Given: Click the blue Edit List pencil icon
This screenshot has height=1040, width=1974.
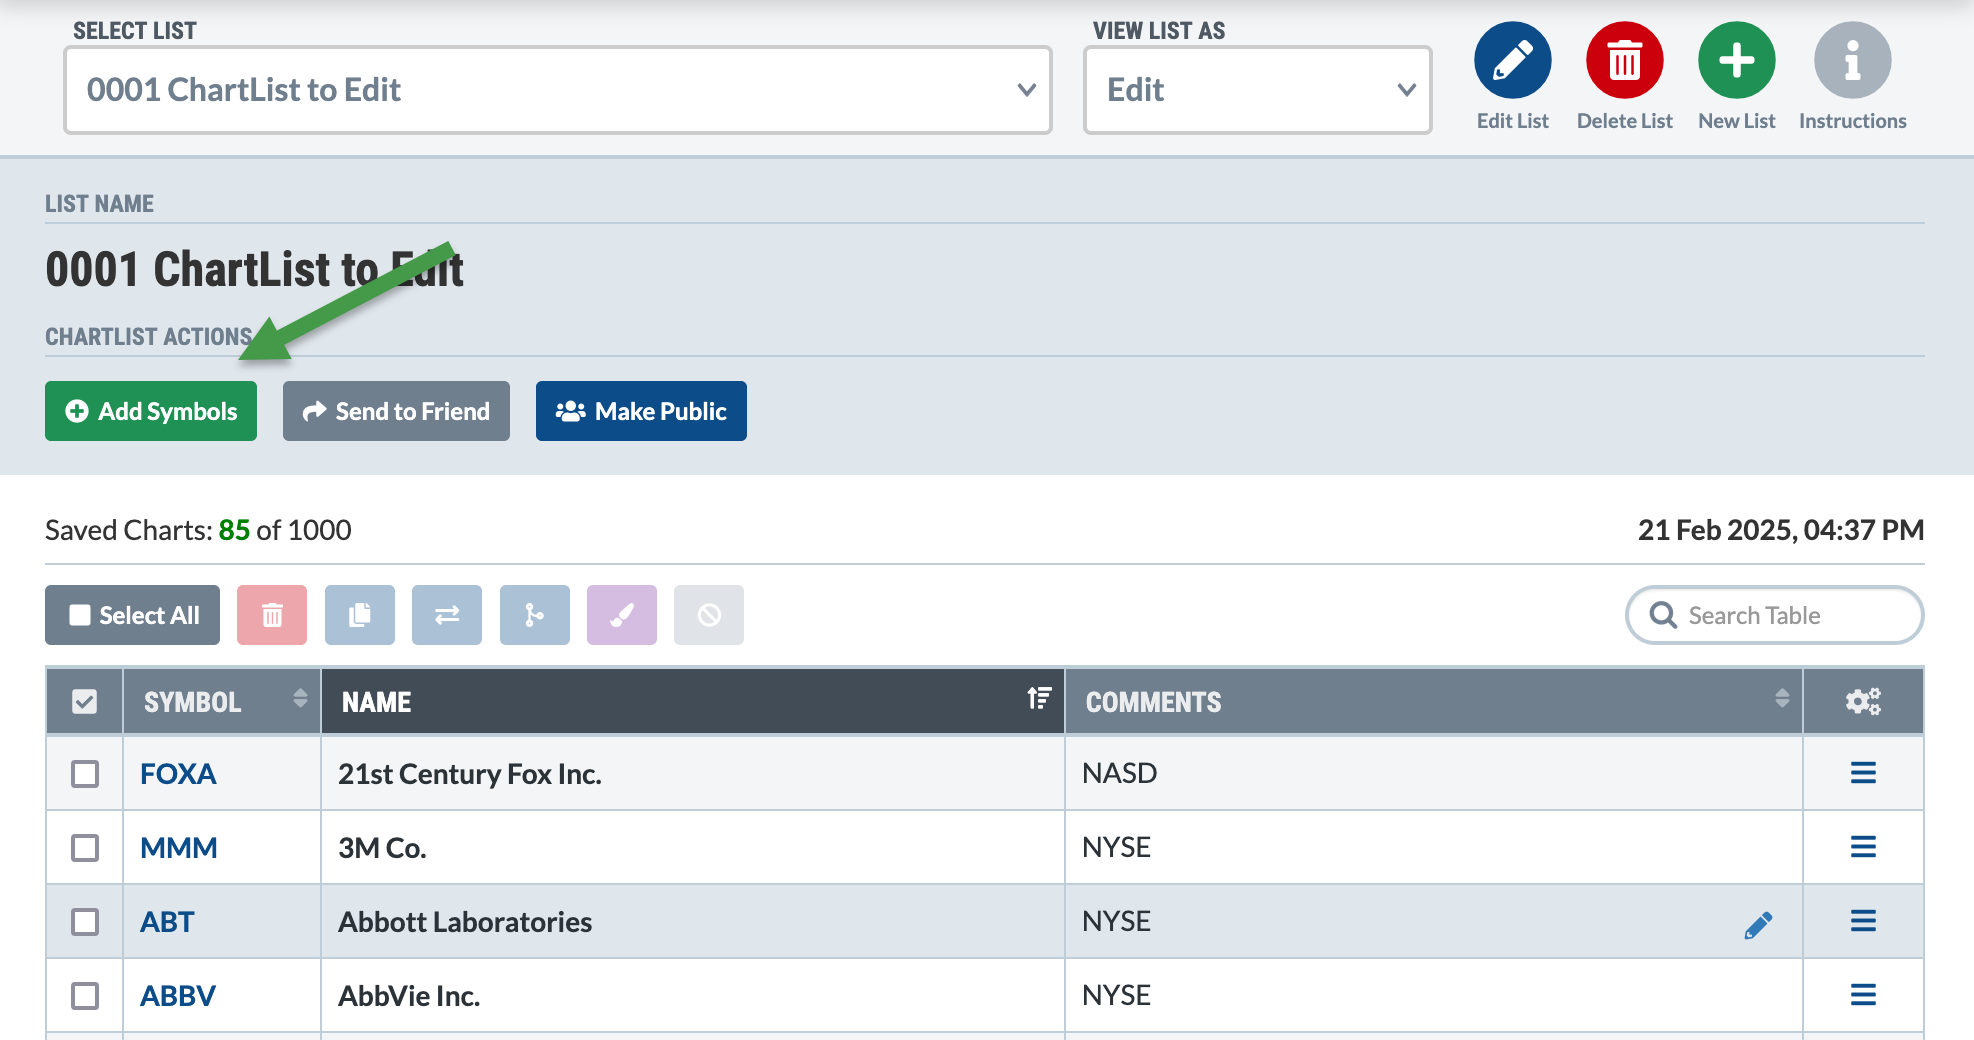Looking at the screenshot, I should pos(1512,61).
